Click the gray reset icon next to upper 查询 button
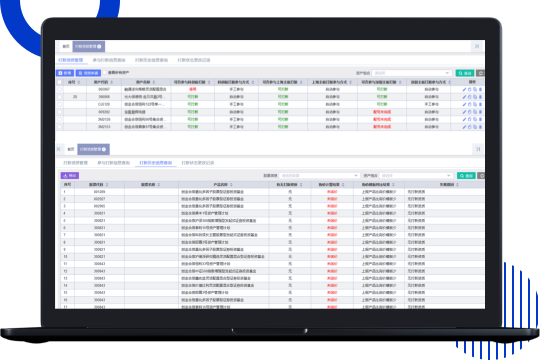540x360 pixels. point(481,73)
